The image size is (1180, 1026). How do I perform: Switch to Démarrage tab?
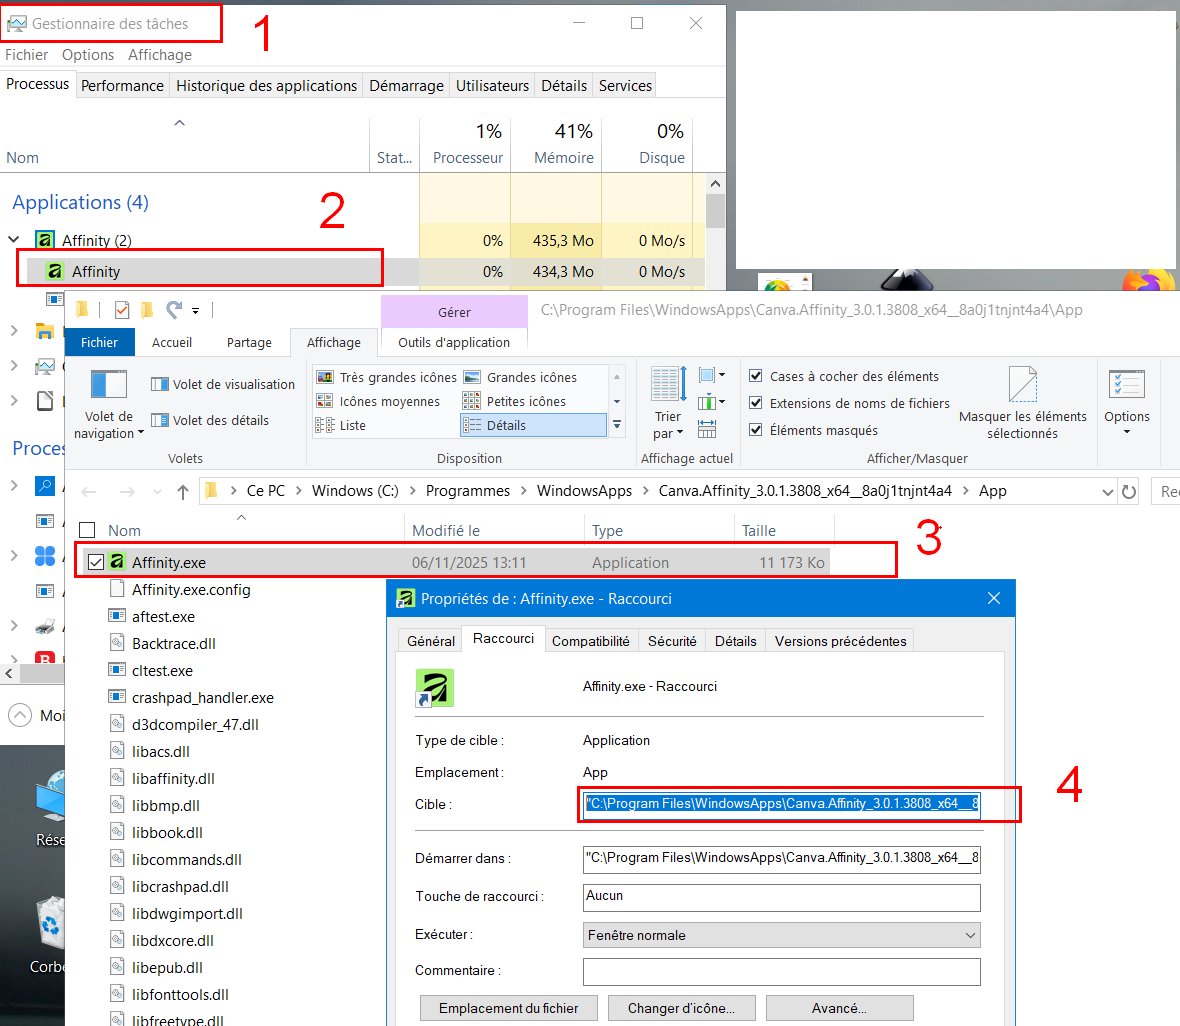406,86
